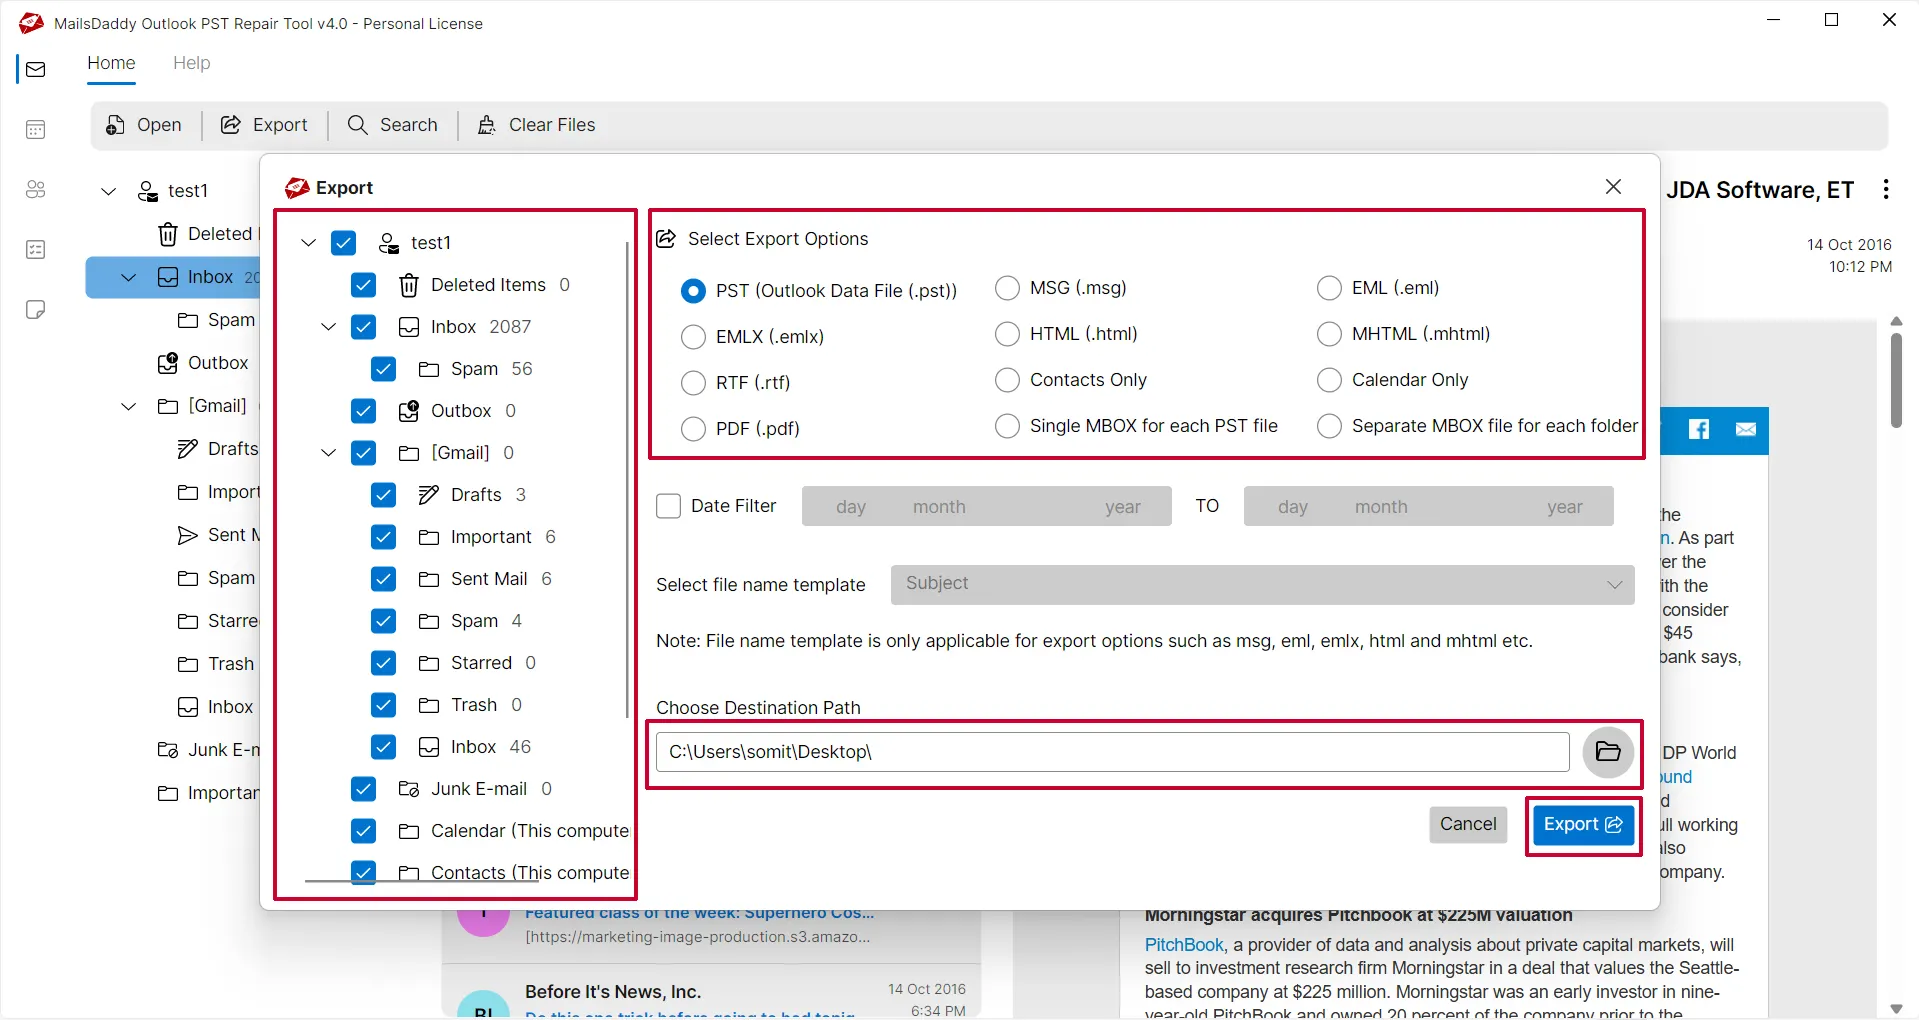Viewport: 1919px width, 1020px height.
Task: Select the RTF (.rtf) export option
Action: tap(693, 383)
